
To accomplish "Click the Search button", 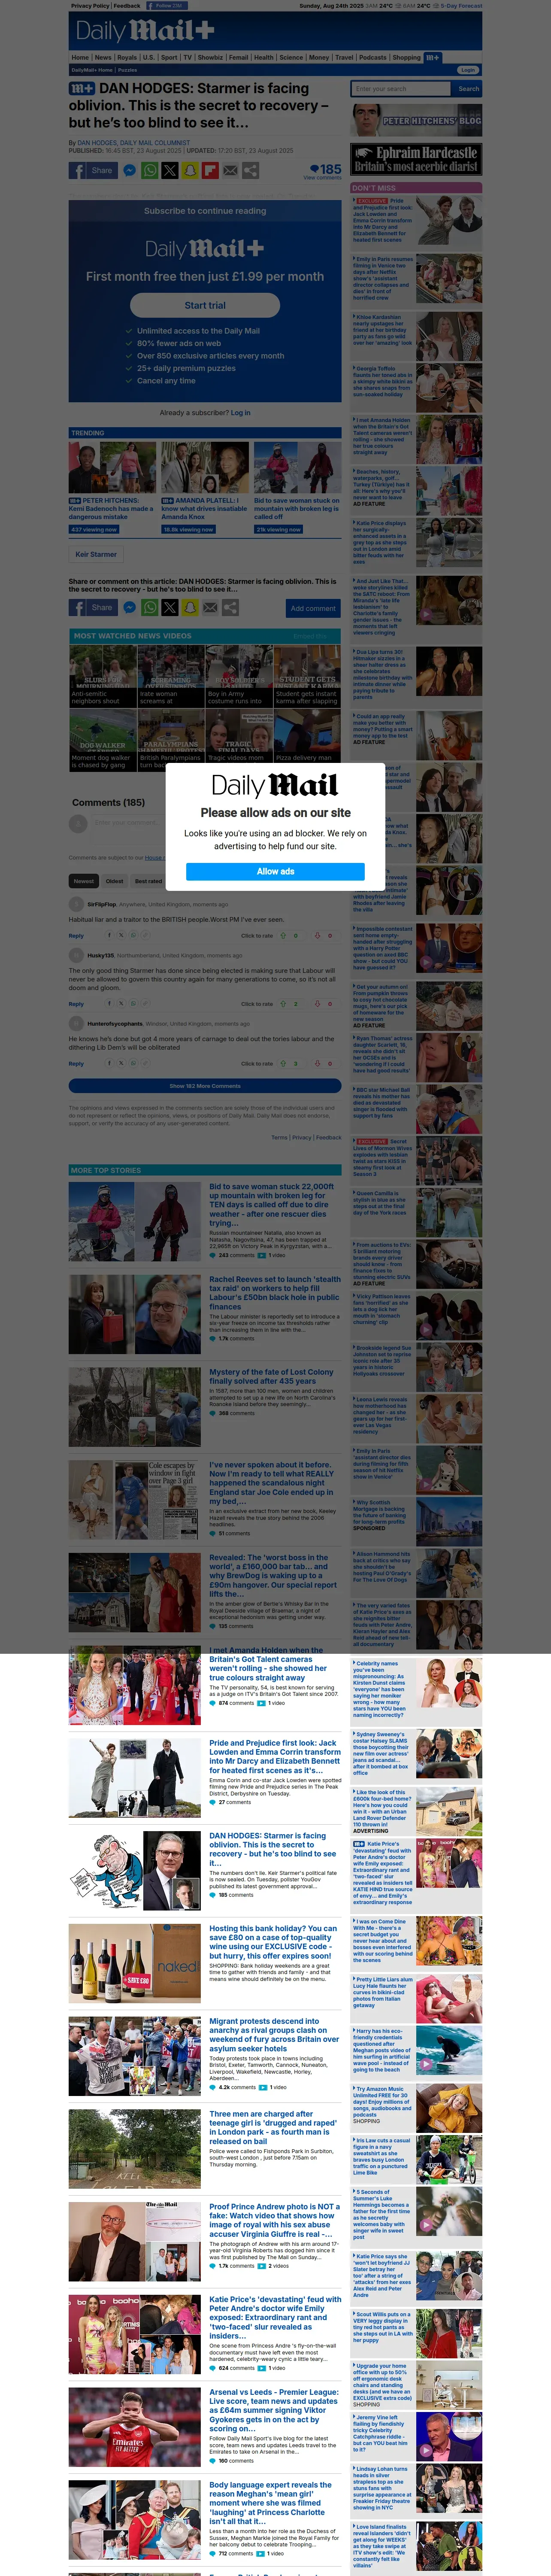I will pos(468,89).
